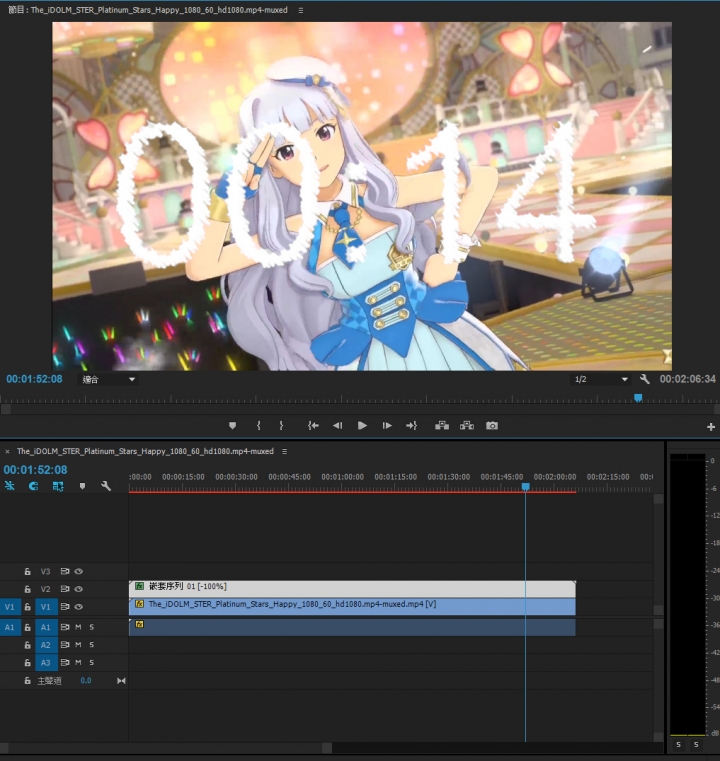Open the button editor plus icon
Viewport: 720px width, 761px height.
[x=711, y=427]
